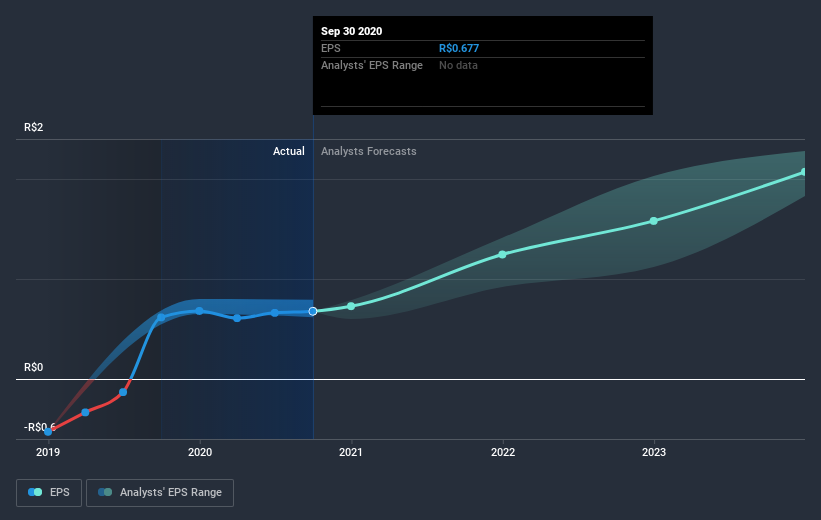Click the 2021 x-axis label

[351, 452]
